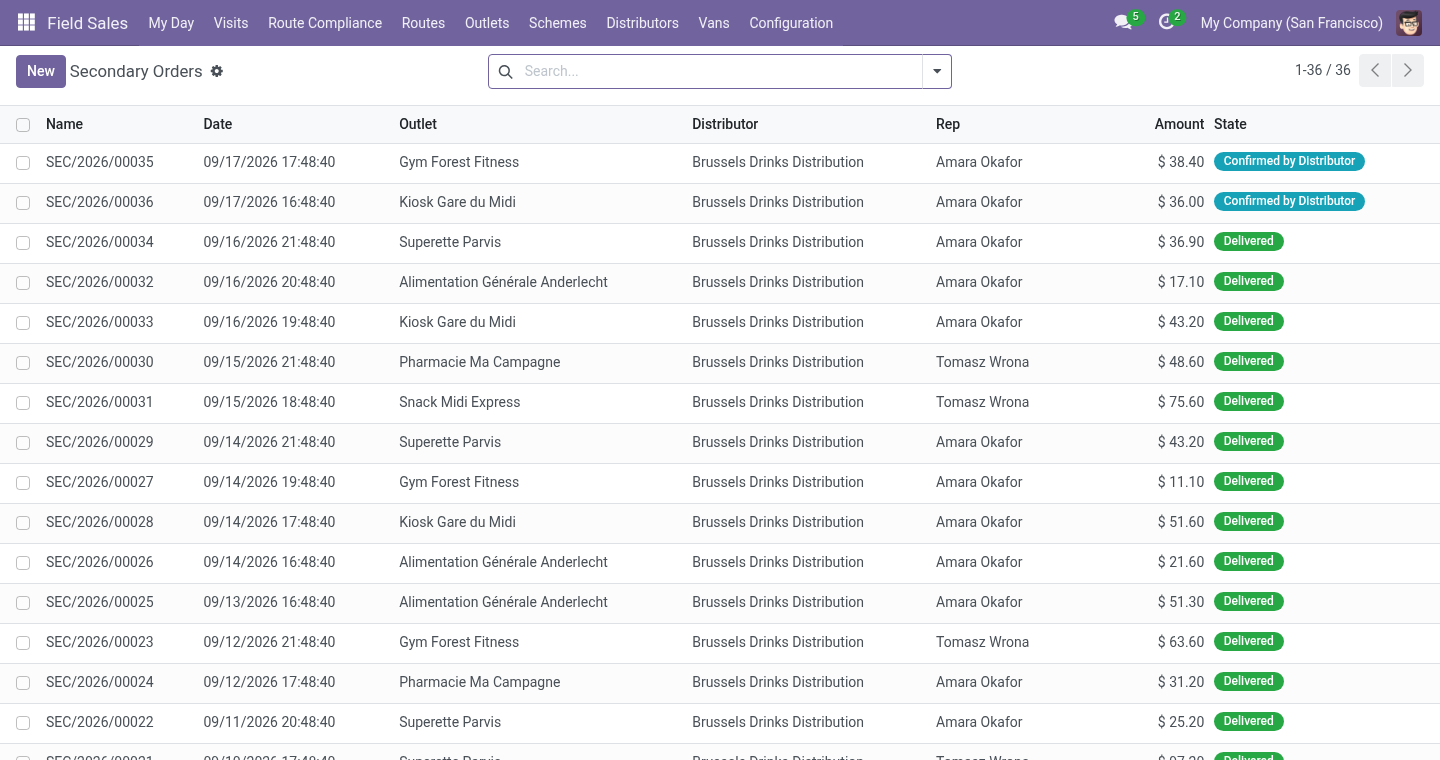The height and width of the screenshot is (760, 1440).
Task: Tick the checkbox for SEC/2026/00036
Action: click(x=23, y=203)
